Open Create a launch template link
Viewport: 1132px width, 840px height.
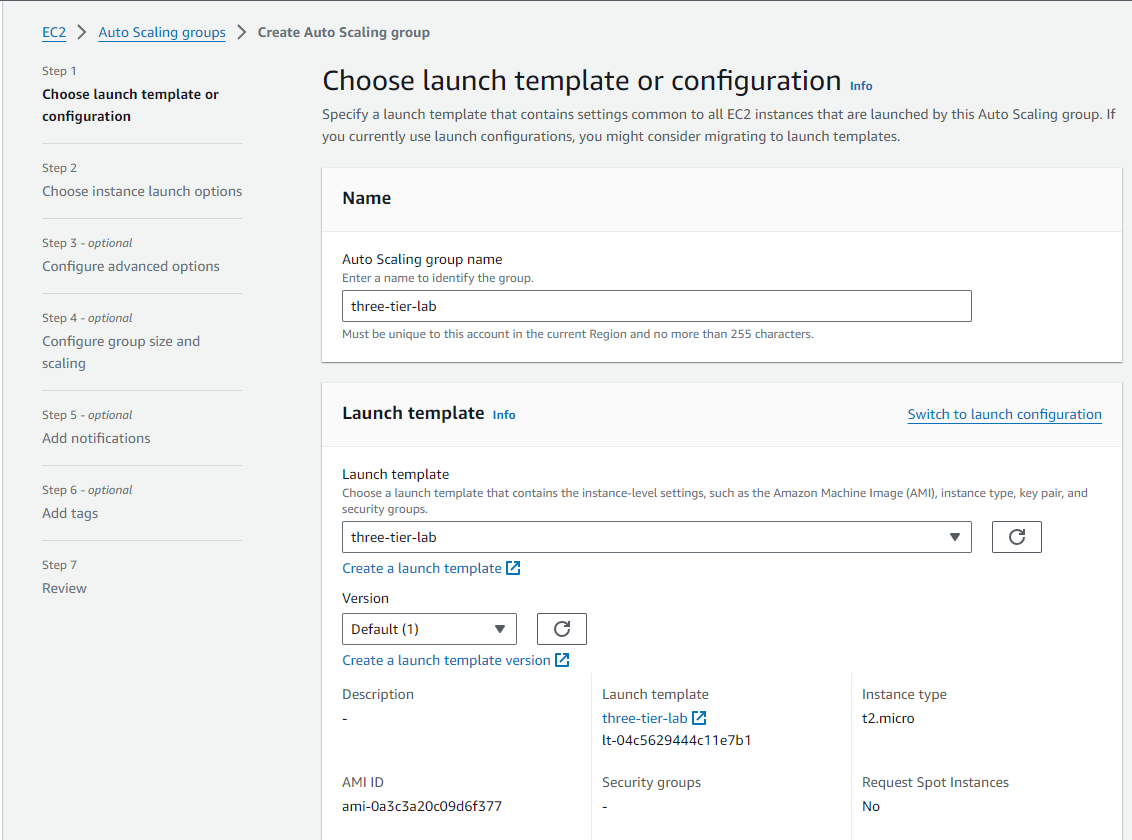coord(422,568)
